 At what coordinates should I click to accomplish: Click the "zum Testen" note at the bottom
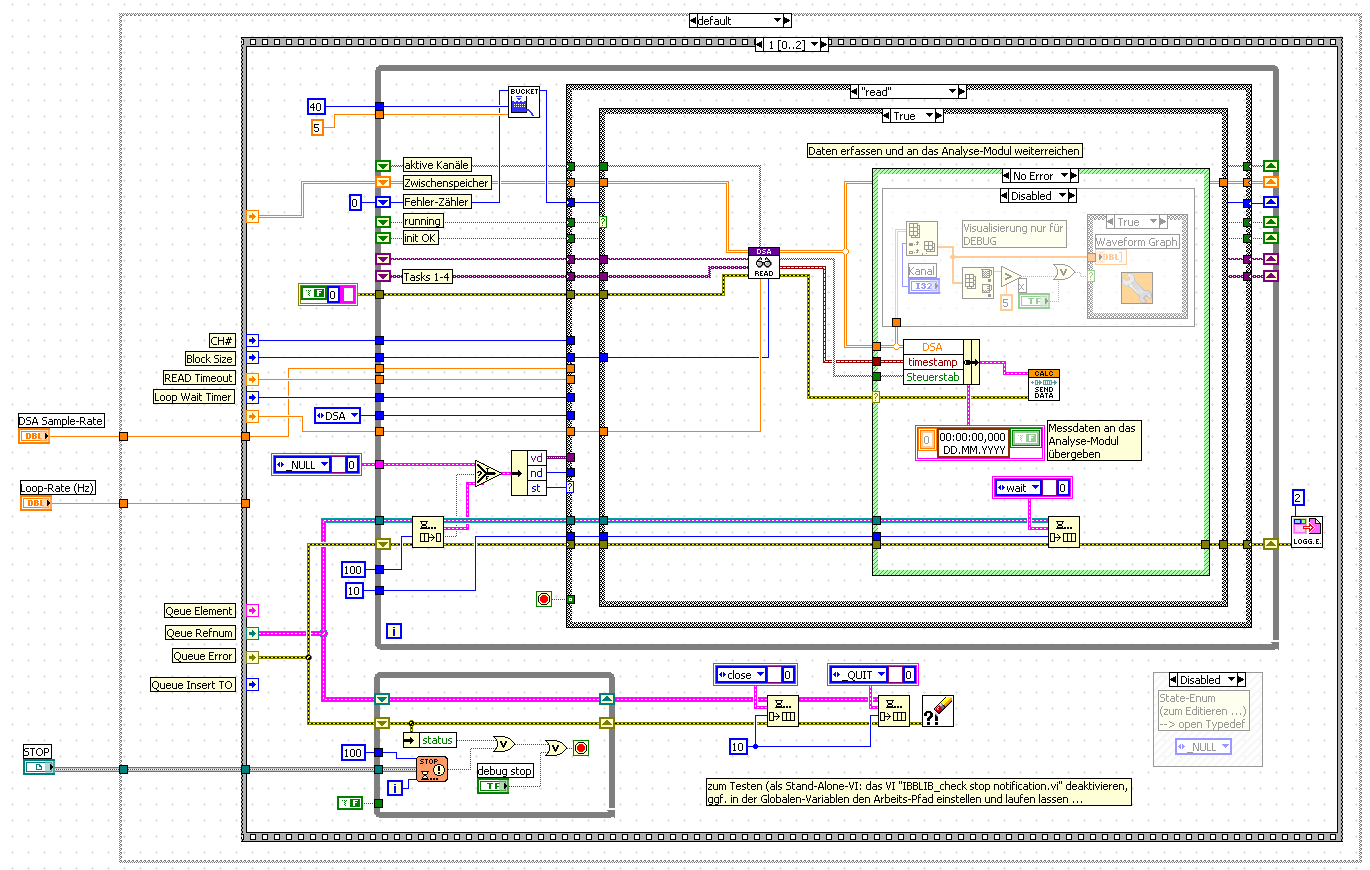pos(919,792)
